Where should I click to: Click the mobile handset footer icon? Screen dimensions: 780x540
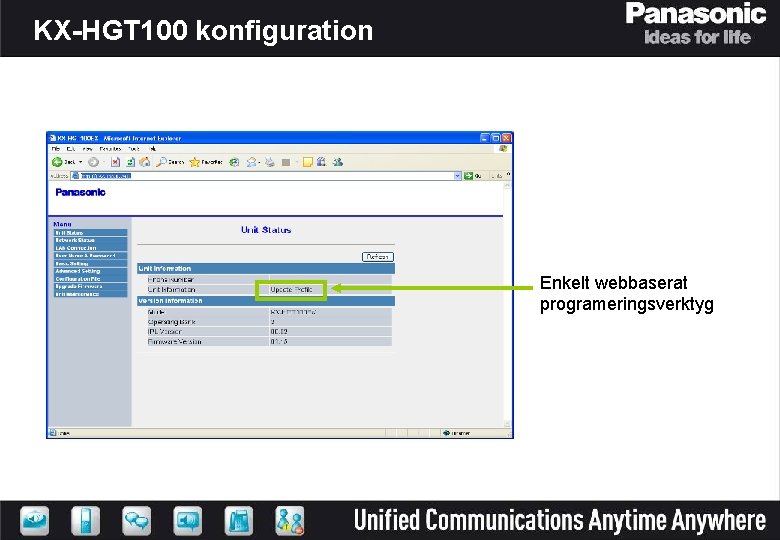click(x=86, y=521)
